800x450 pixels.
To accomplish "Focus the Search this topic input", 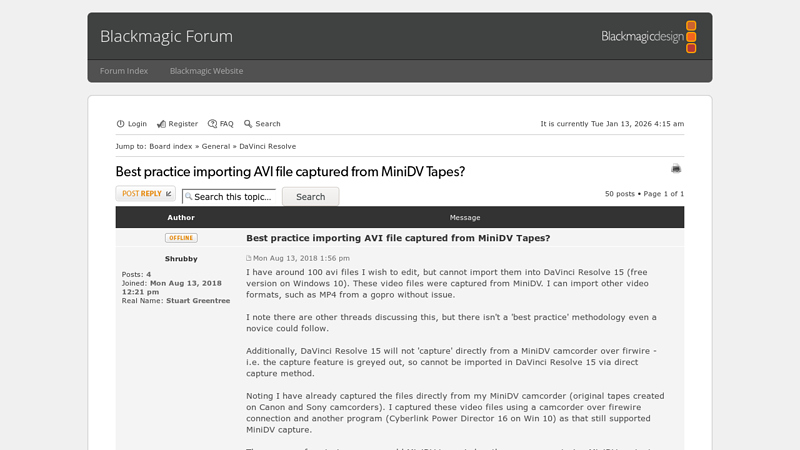I will pyautogui.click(x=234, y=197).
